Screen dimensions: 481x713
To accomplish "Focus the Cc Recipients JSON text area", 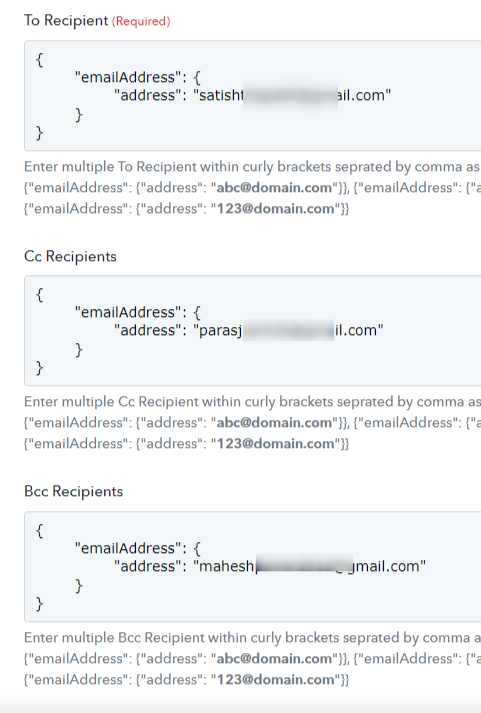I will pos(253,331).
